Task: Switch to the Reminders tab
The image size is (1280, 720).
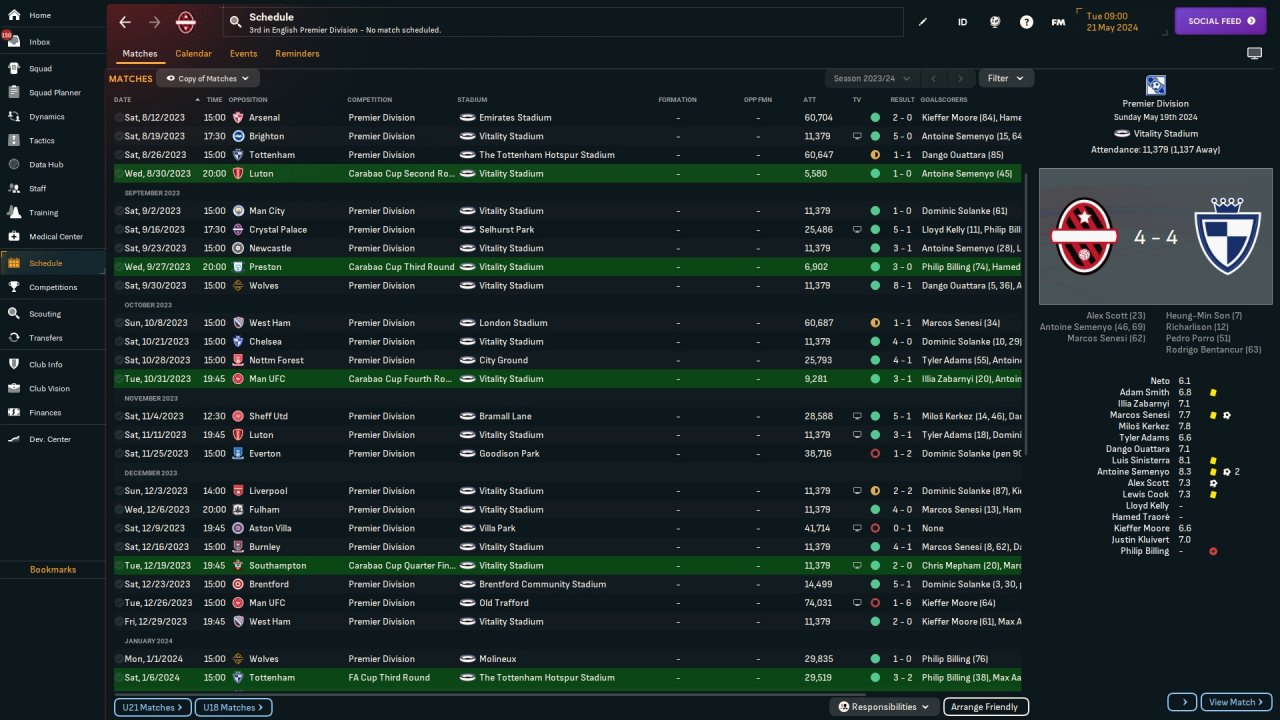Action: [x=297, y=53]
